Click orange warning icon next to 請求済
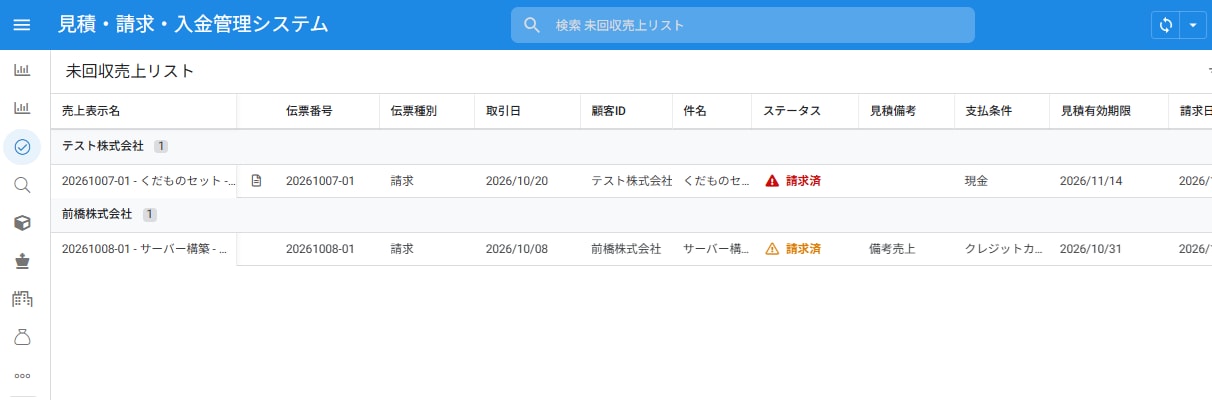1212x400 pixels. [771, 249]
